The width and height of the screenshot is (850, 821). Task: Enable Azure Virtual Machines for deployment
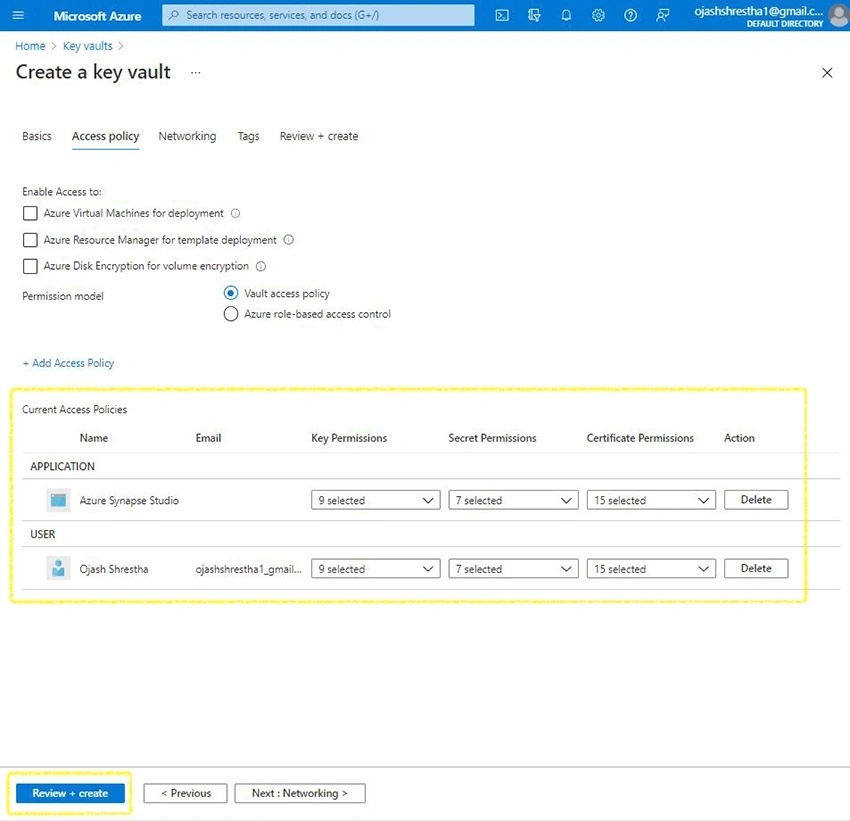pos(30,213)
